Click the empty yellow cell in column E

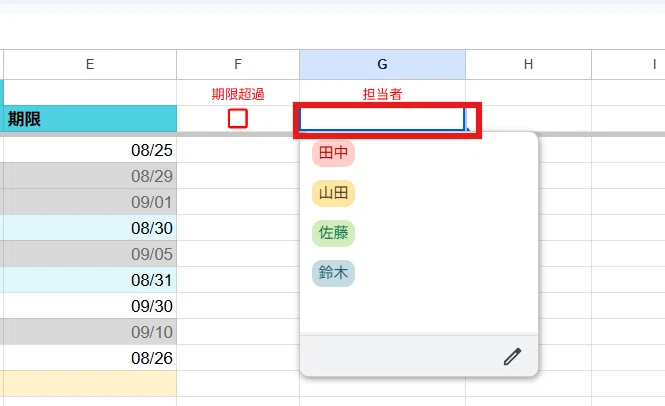point(90,384)
